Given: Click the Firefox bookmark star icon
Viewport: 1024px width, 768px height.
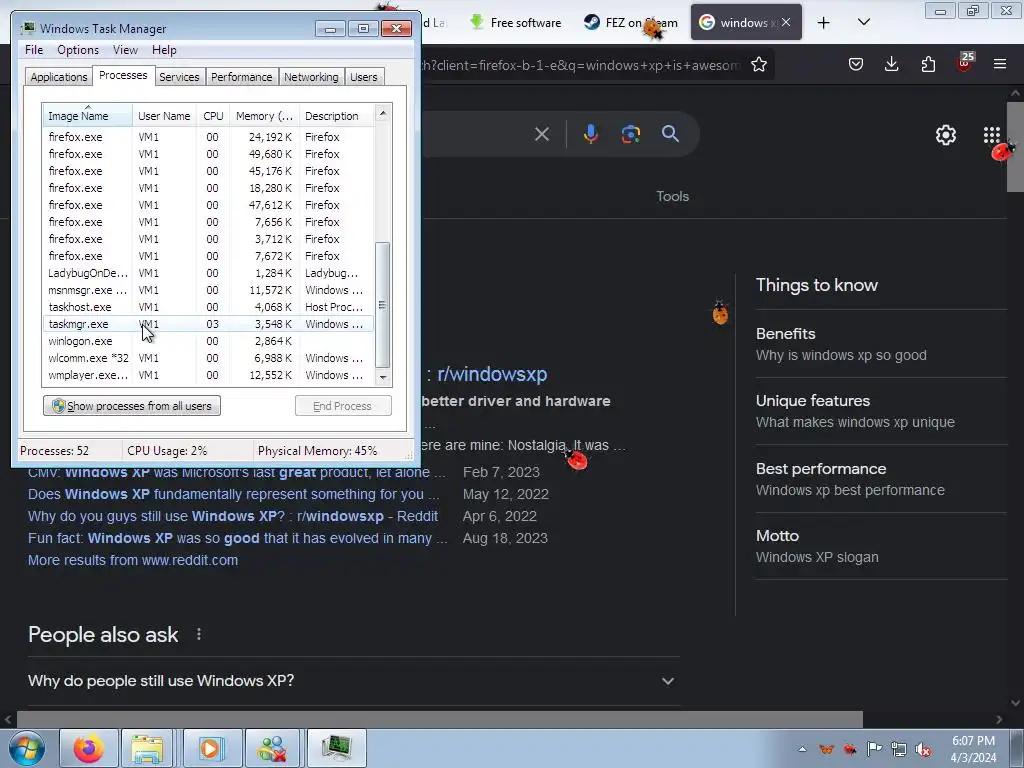Looking at the screenshot, I should (758, 64).
